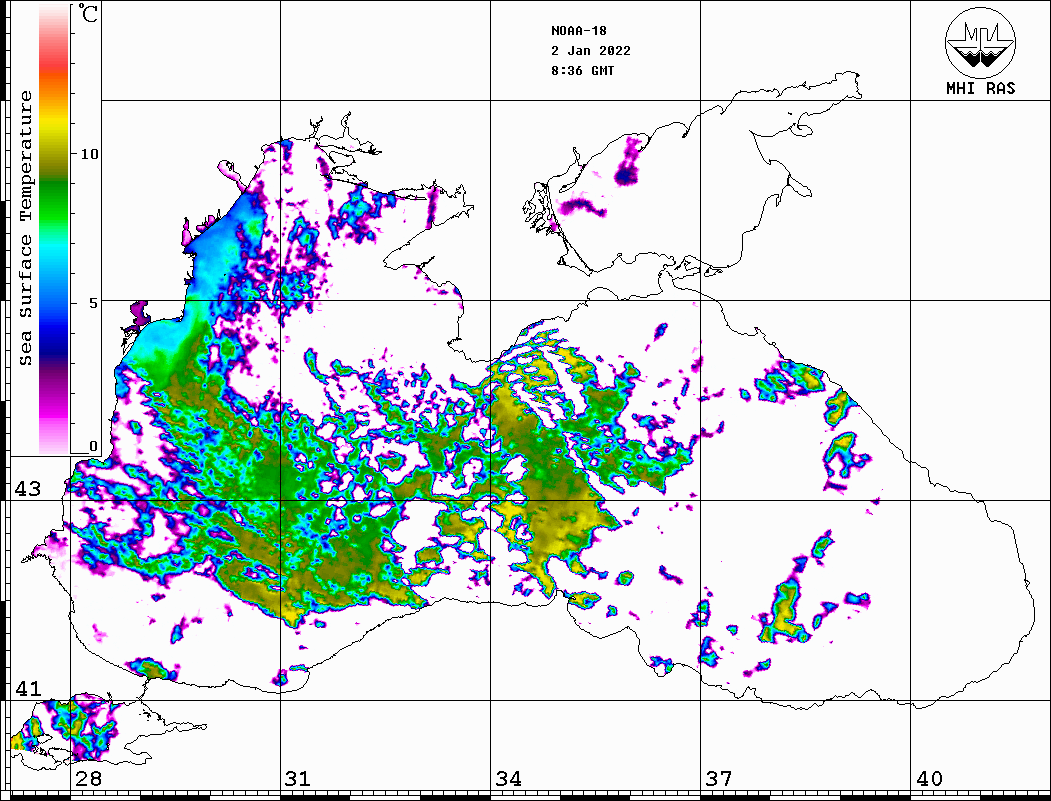Click the "2 Jan 2022" date text
The height and width of the screenshot is (801, 1051).
[x=591, y=51]
